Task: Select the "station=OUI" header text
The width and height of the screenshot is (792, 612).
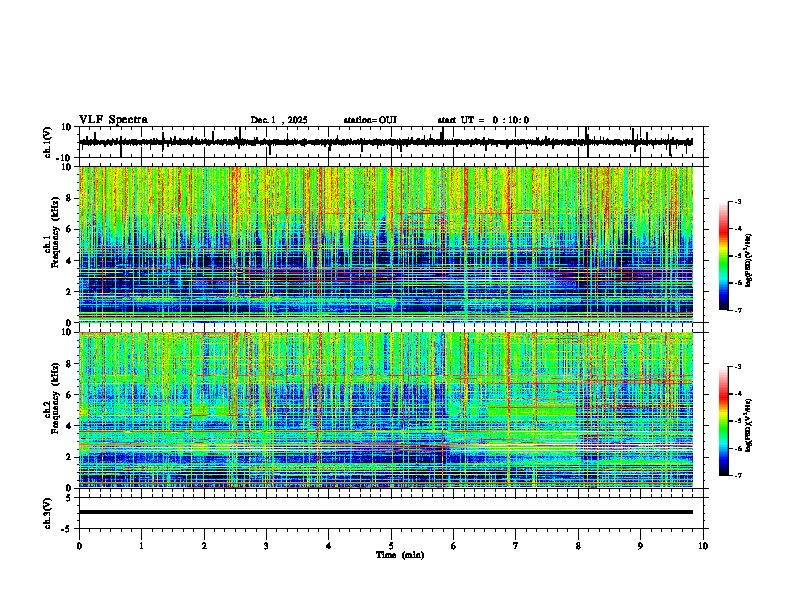Action: (x=370, y=120)
